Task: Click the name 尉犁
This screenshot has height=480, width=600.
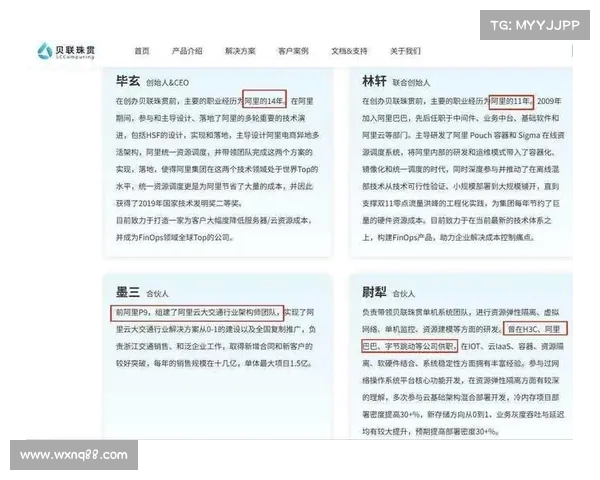Action: pyautogui.click(x=375, y=292)
